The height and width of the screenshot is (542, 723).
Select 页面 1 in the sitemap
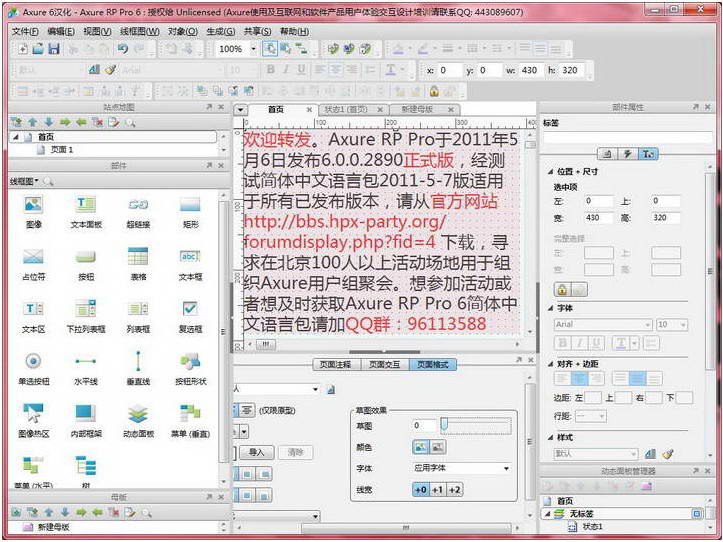(x=61, y=150)
